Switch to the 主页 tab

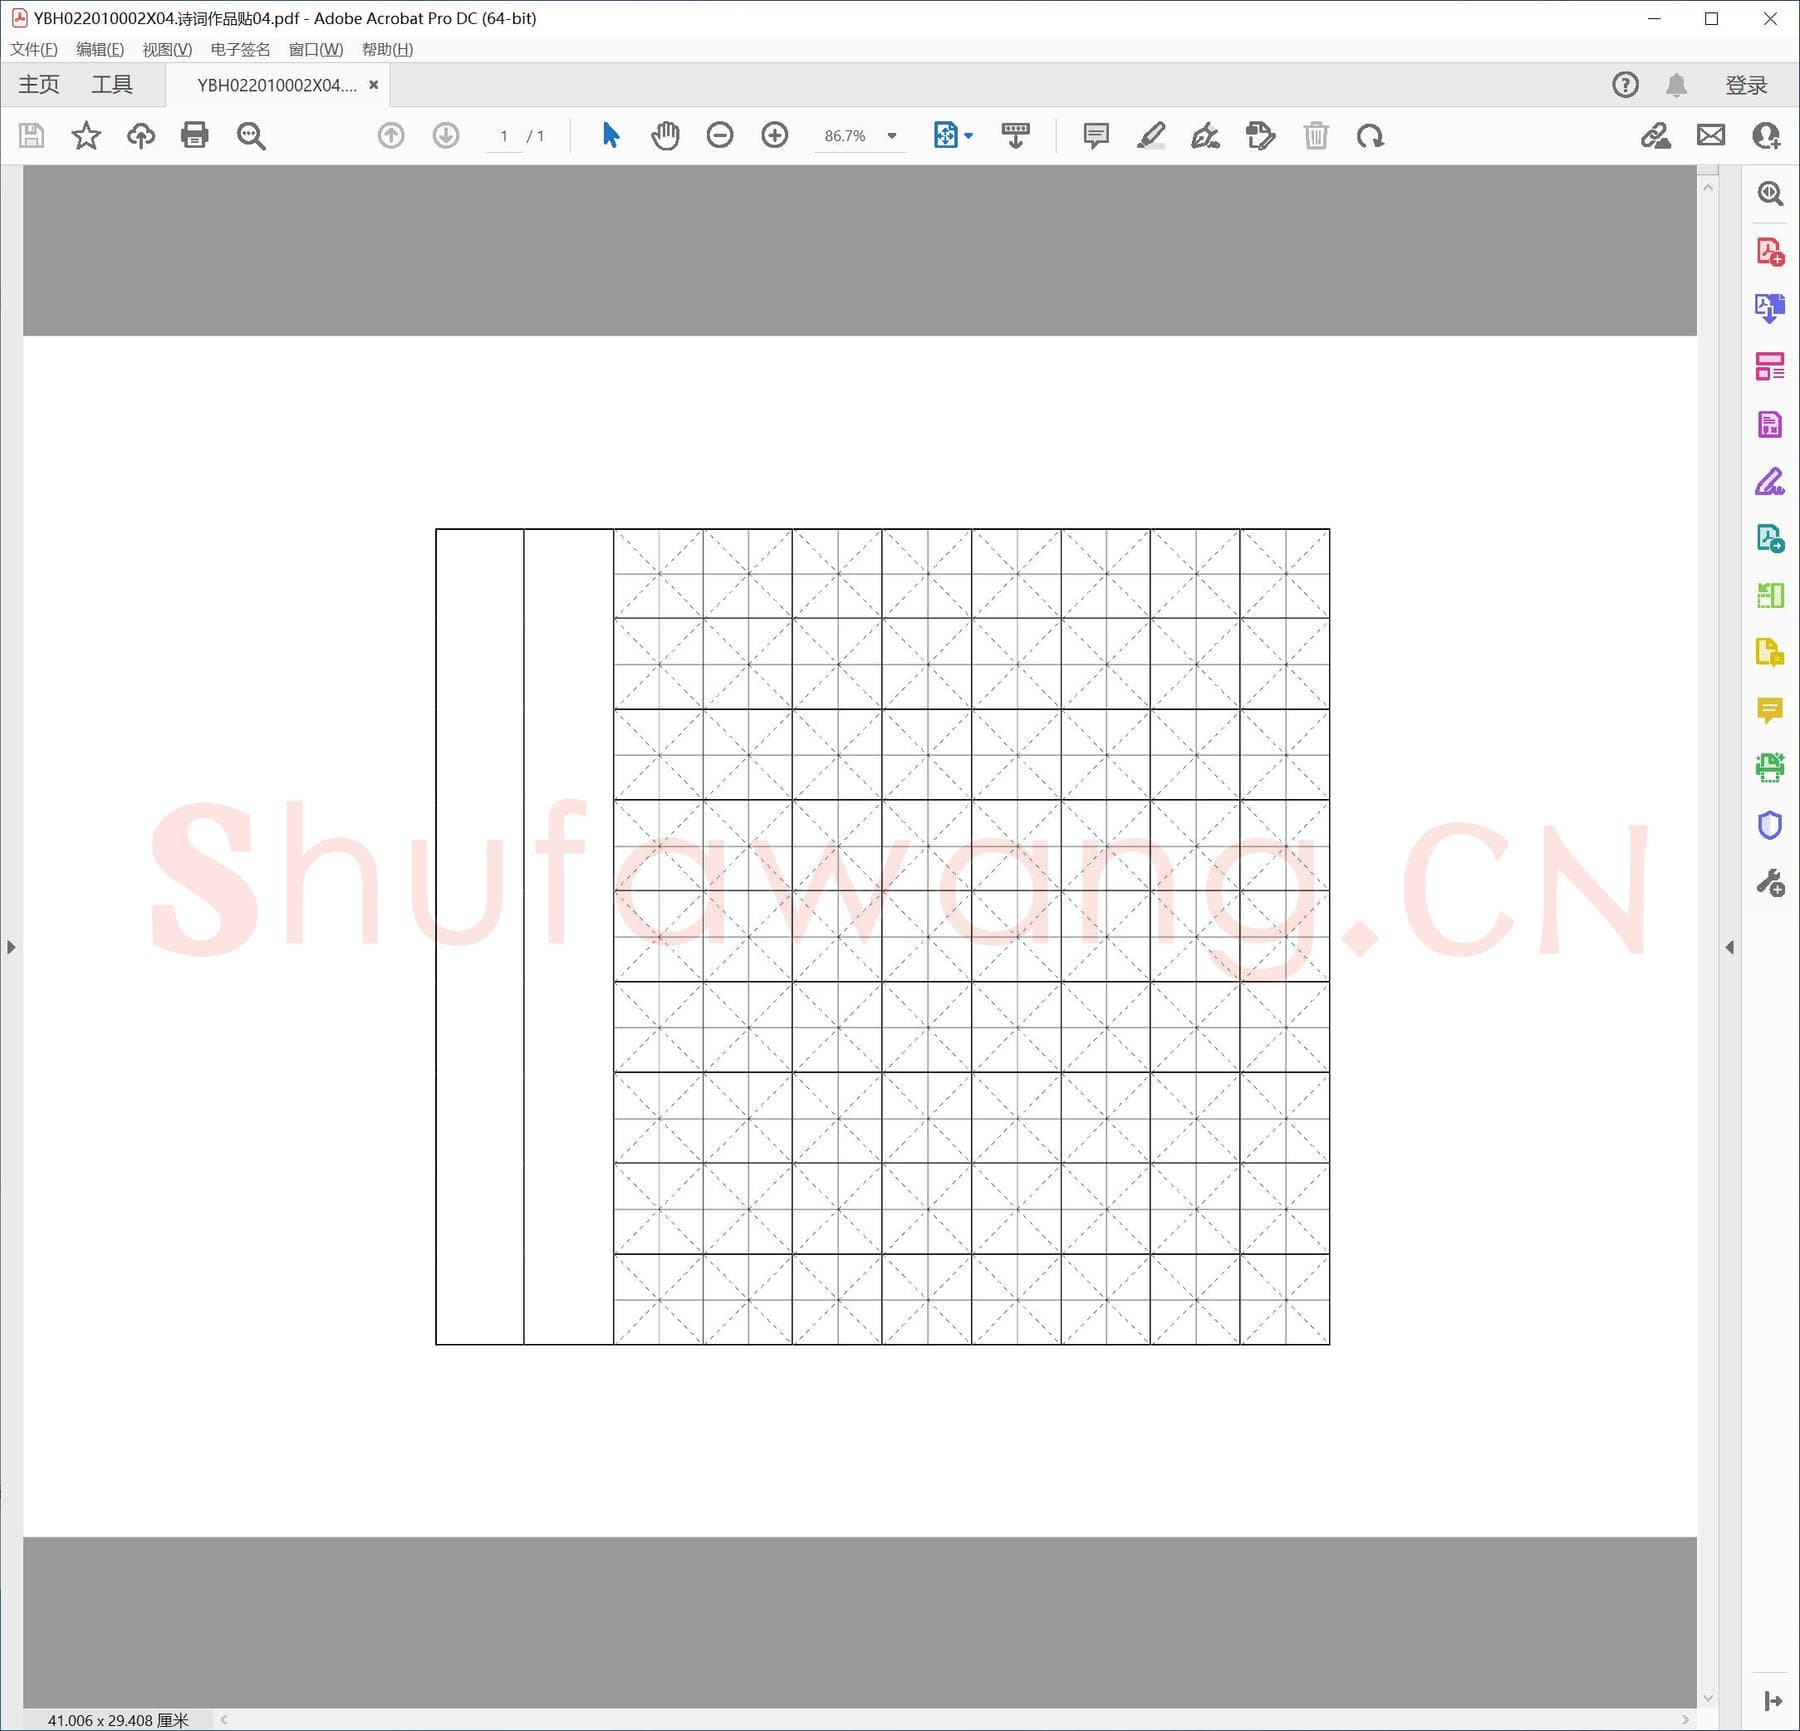click(39, 85)
